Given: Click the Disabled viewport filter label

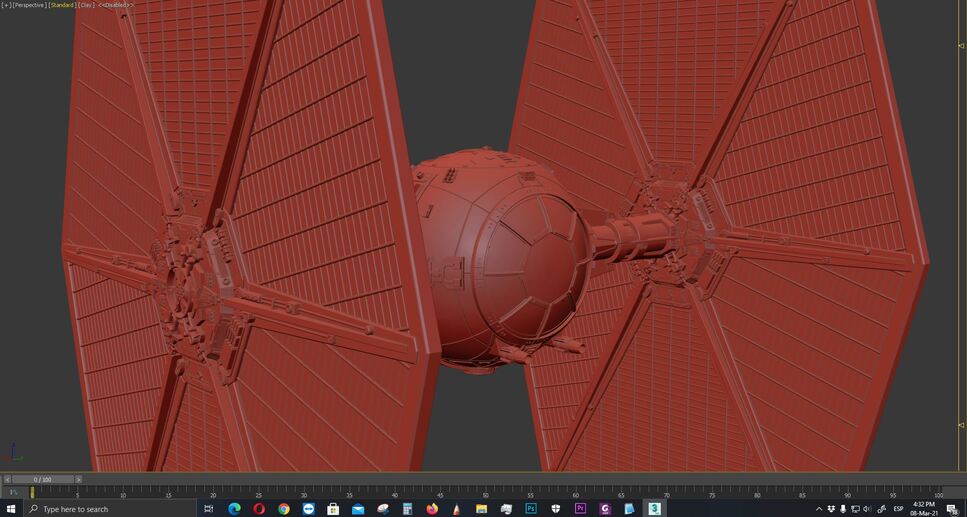Looking at the screenshot, I should 116,5.
